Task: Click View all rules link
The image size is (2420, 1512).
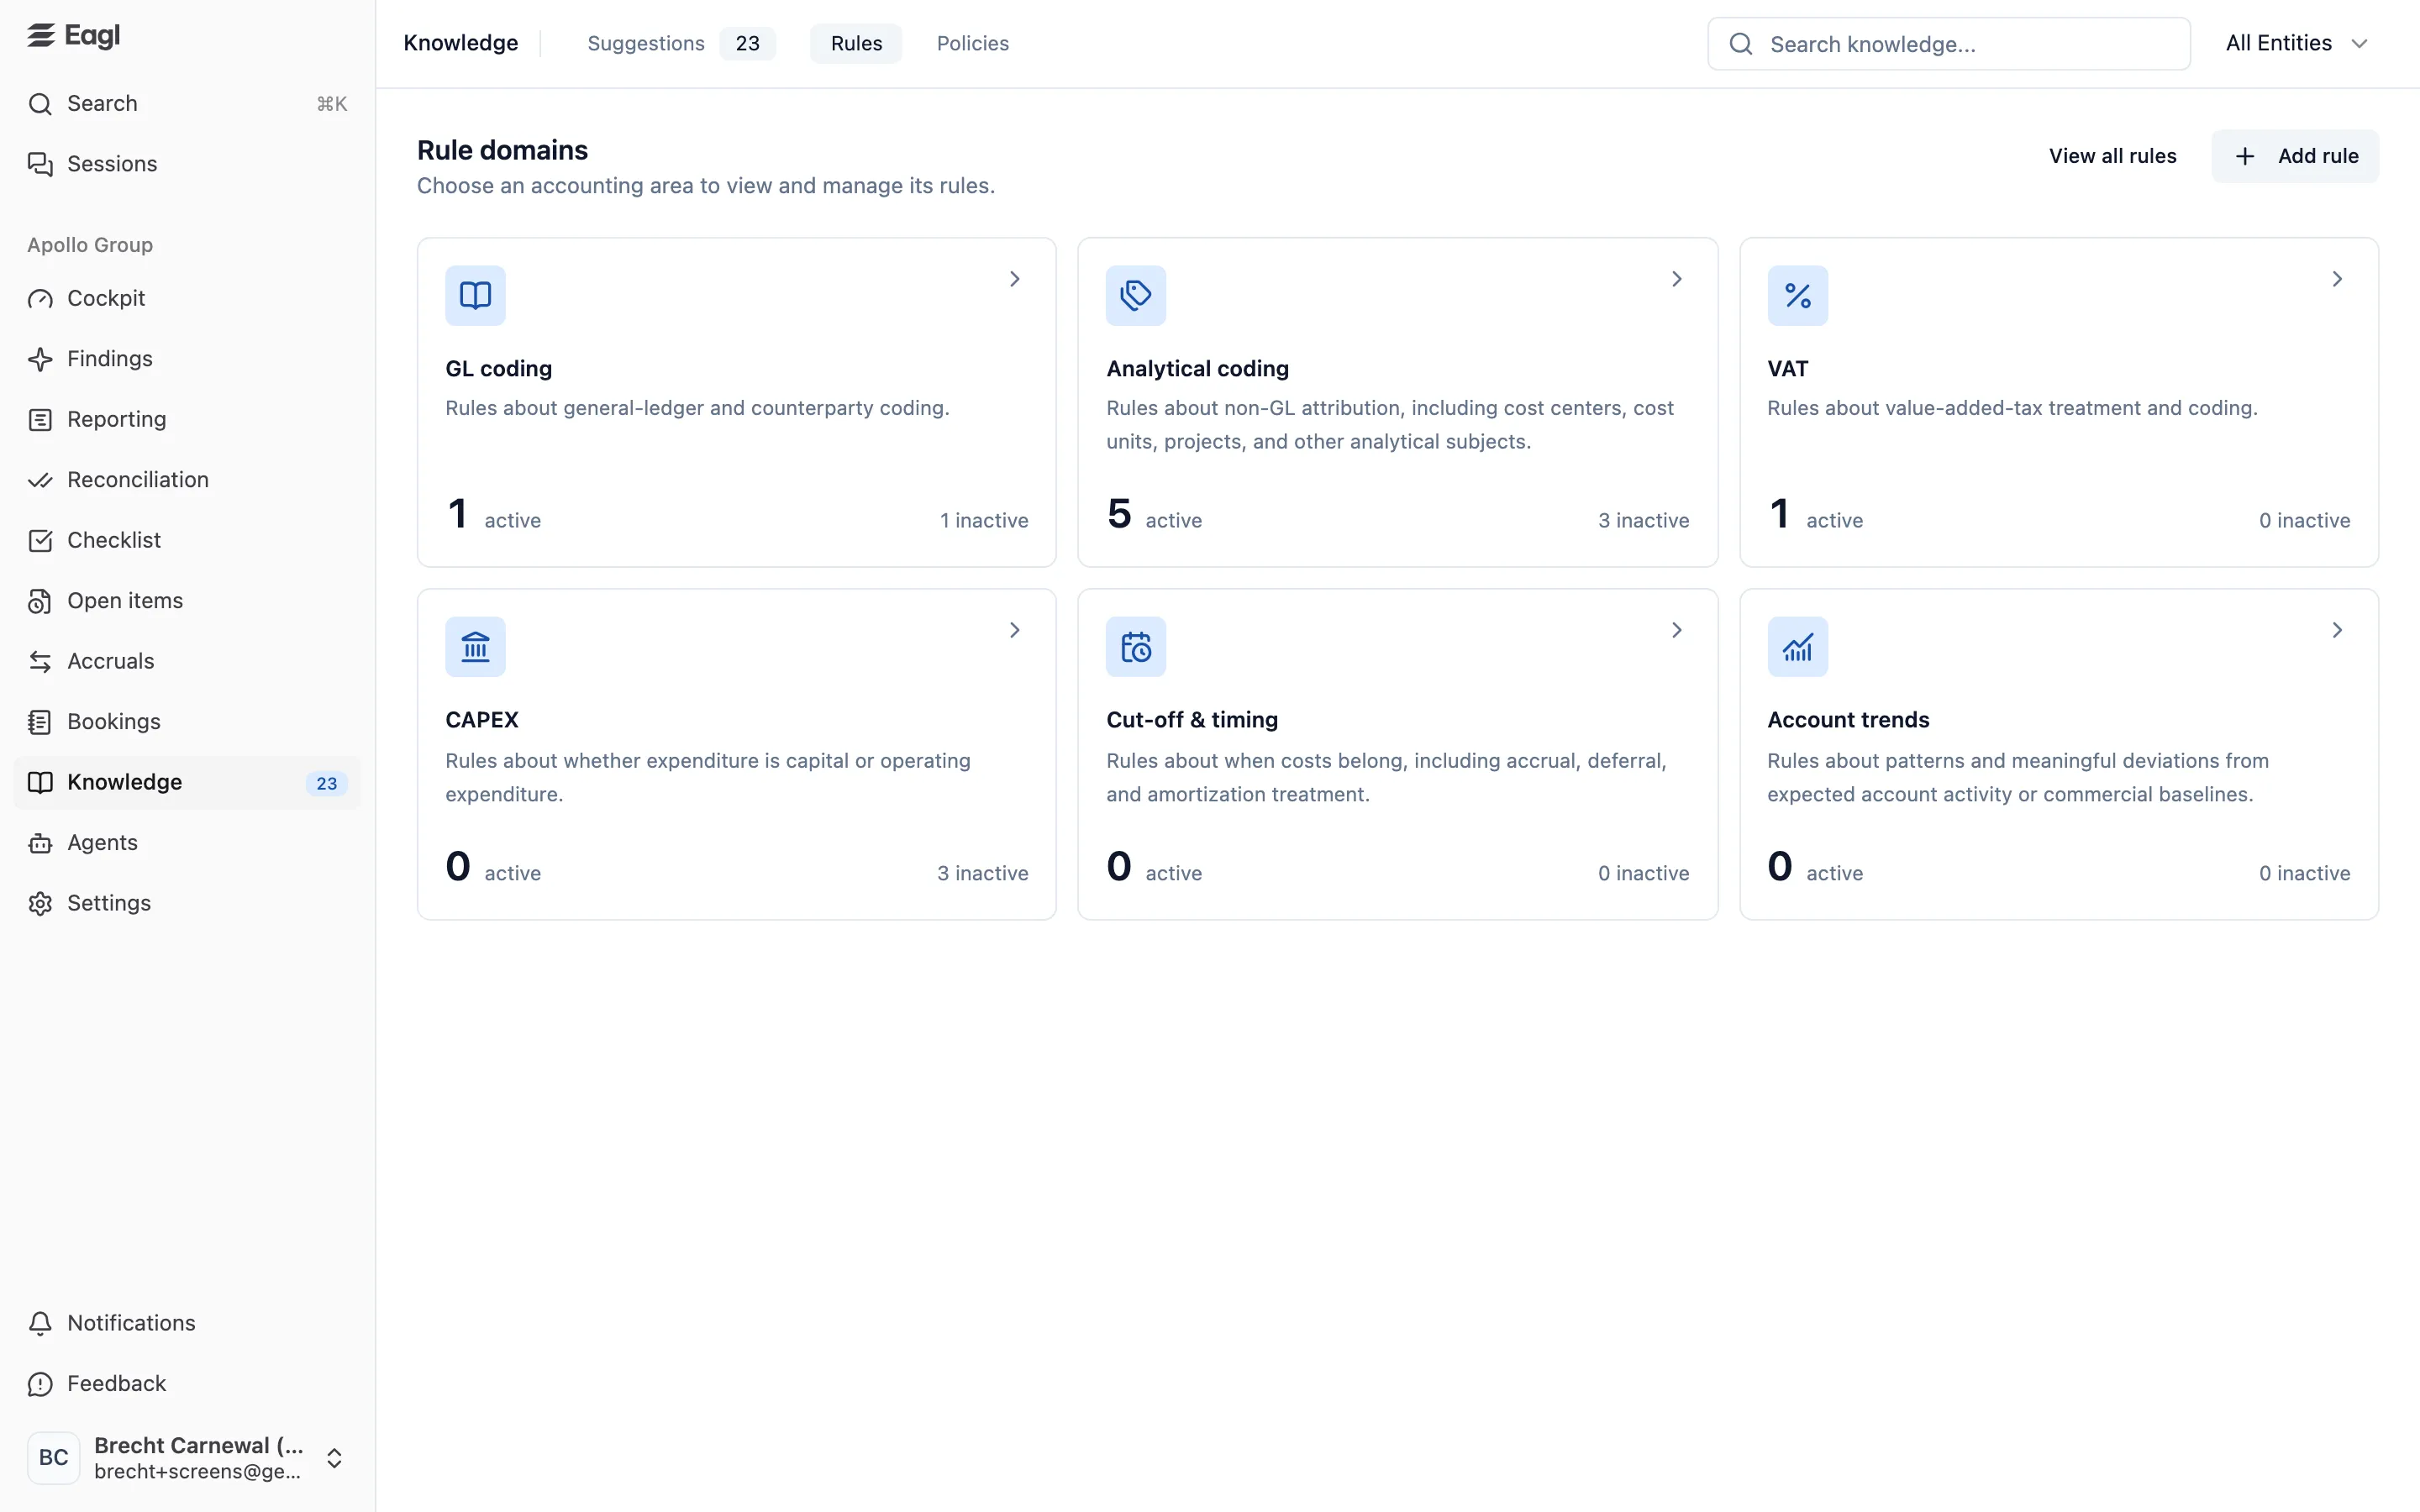Action: click(x=2112, y=156)
